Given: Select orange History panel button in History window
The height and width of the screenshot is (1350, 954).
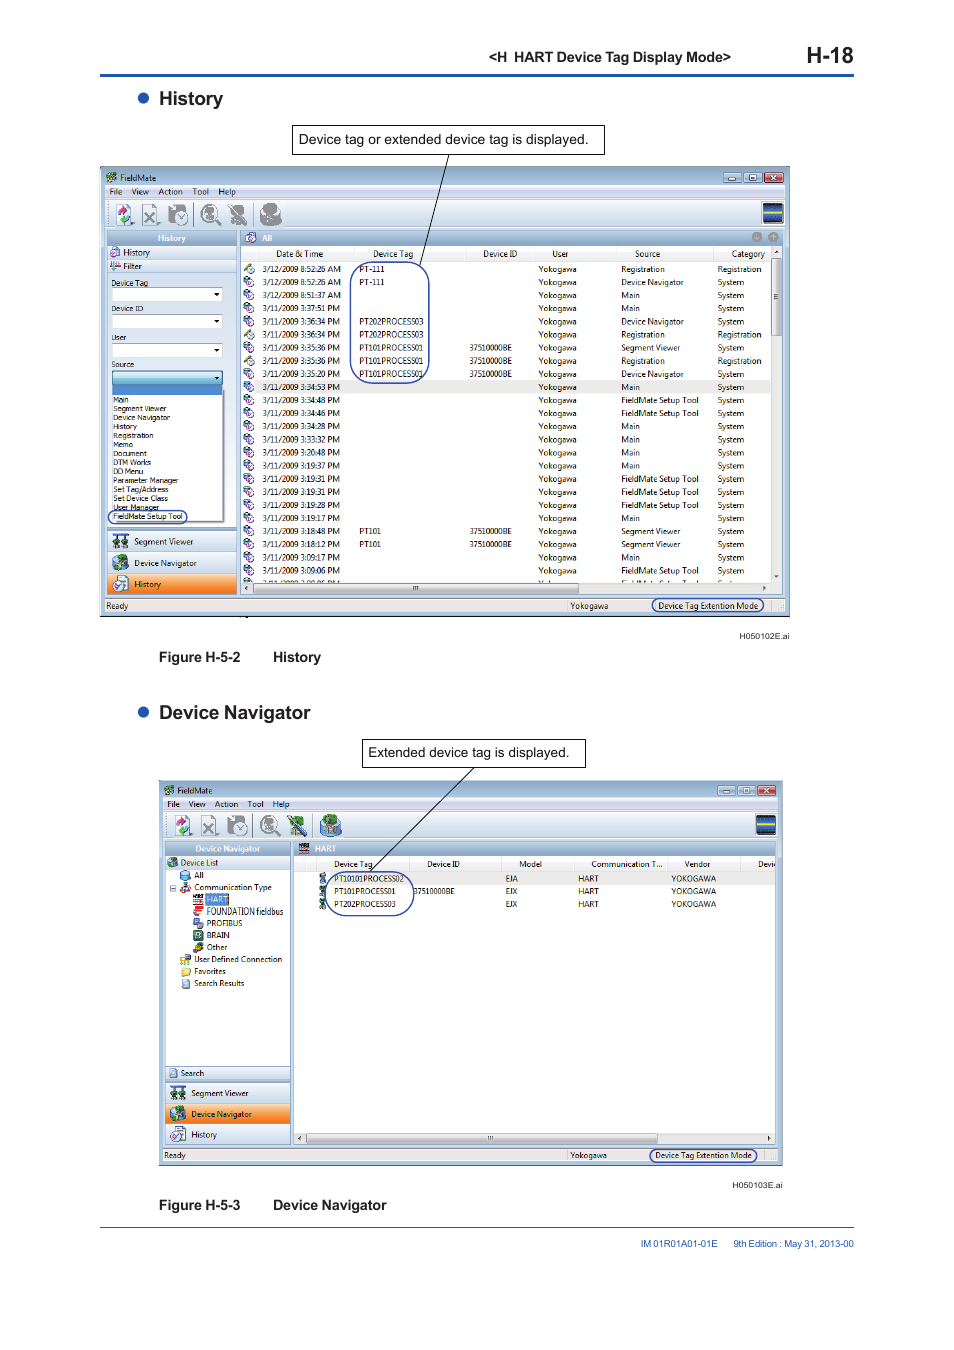Looking at the screenshot, I should [172, 584].
